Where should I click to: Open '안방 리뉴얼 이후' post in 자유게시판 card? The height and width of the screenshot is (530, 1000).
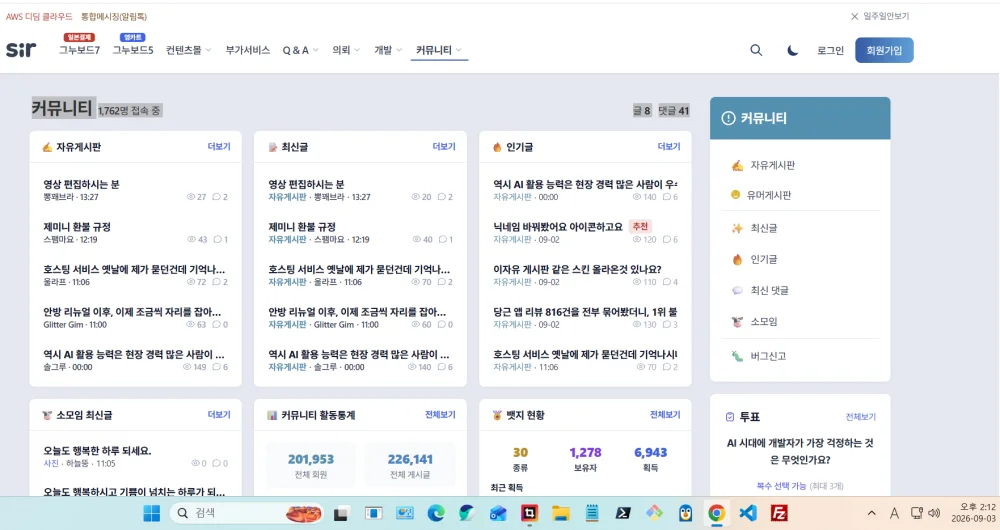(x=132, y=312)
